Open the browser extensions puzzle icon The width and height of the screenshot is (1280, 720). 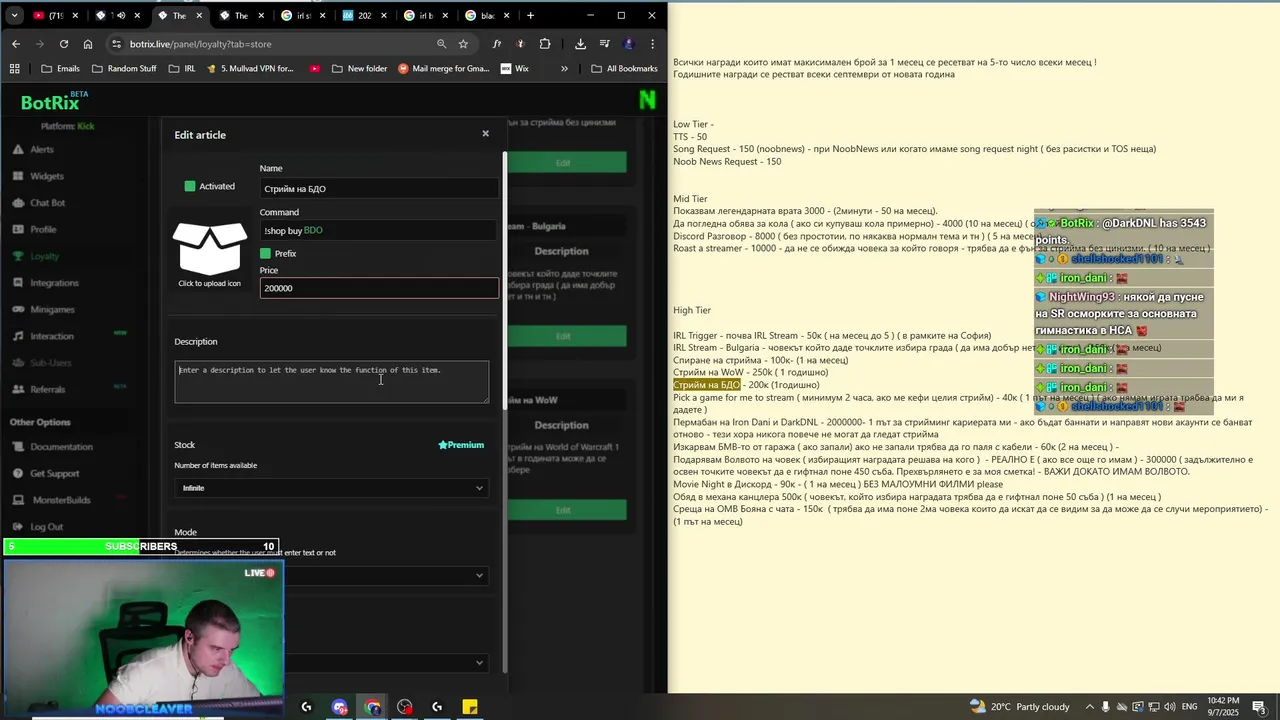pos(545,44)
